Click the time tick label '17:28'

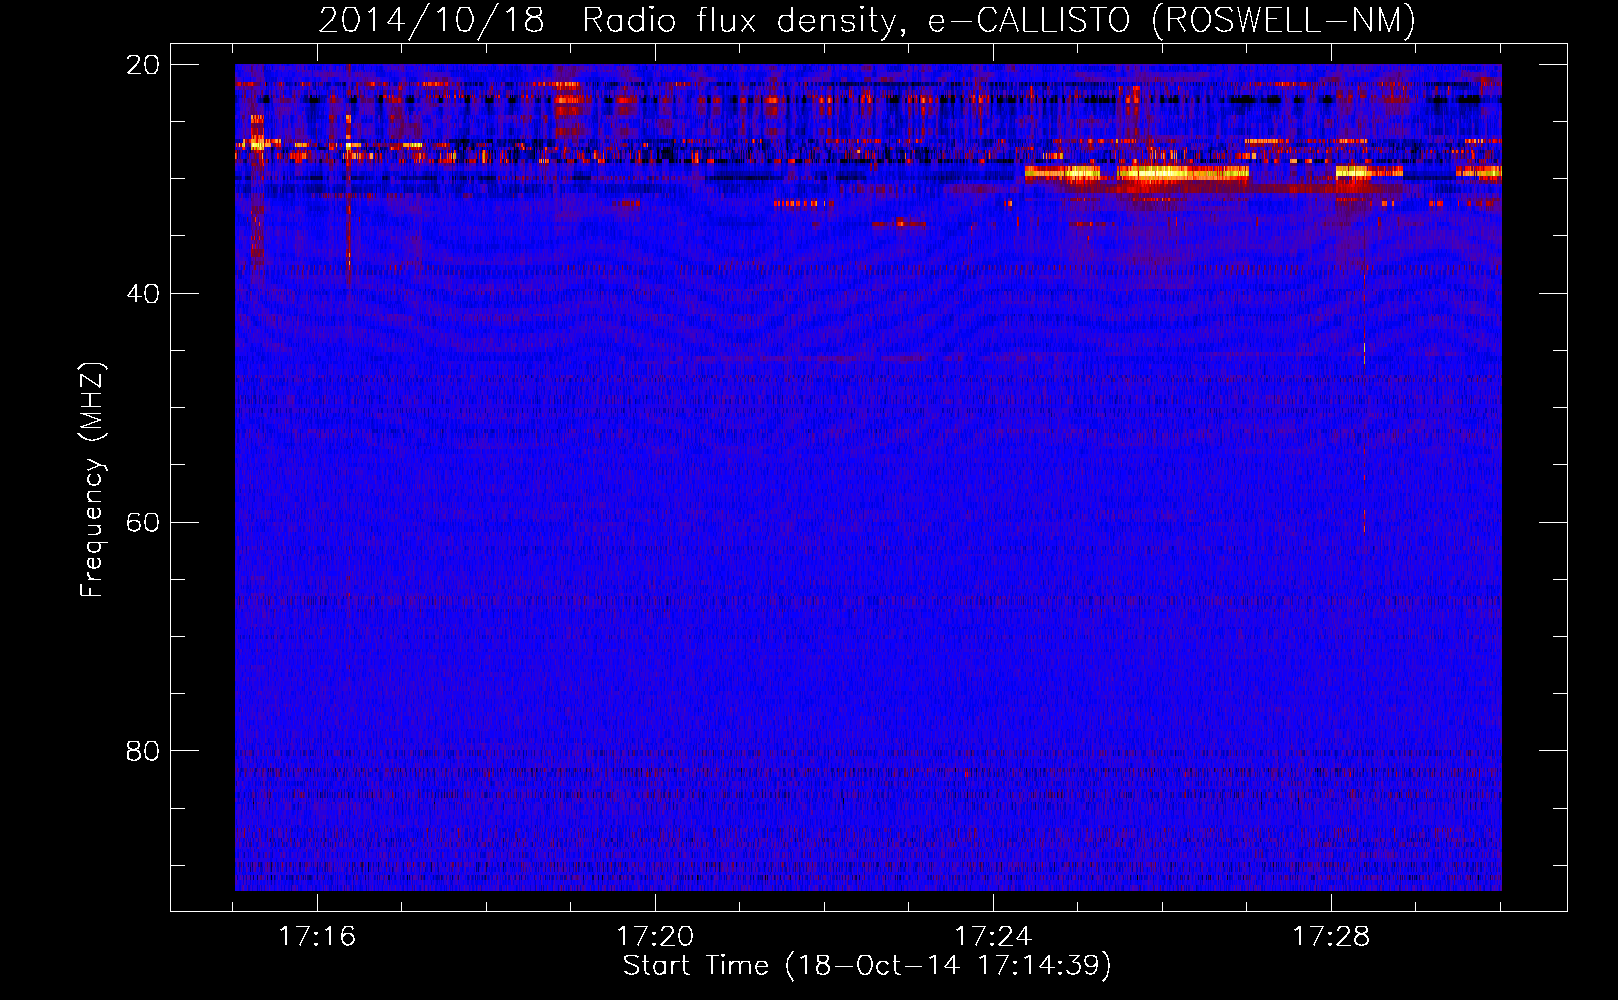1331,936
